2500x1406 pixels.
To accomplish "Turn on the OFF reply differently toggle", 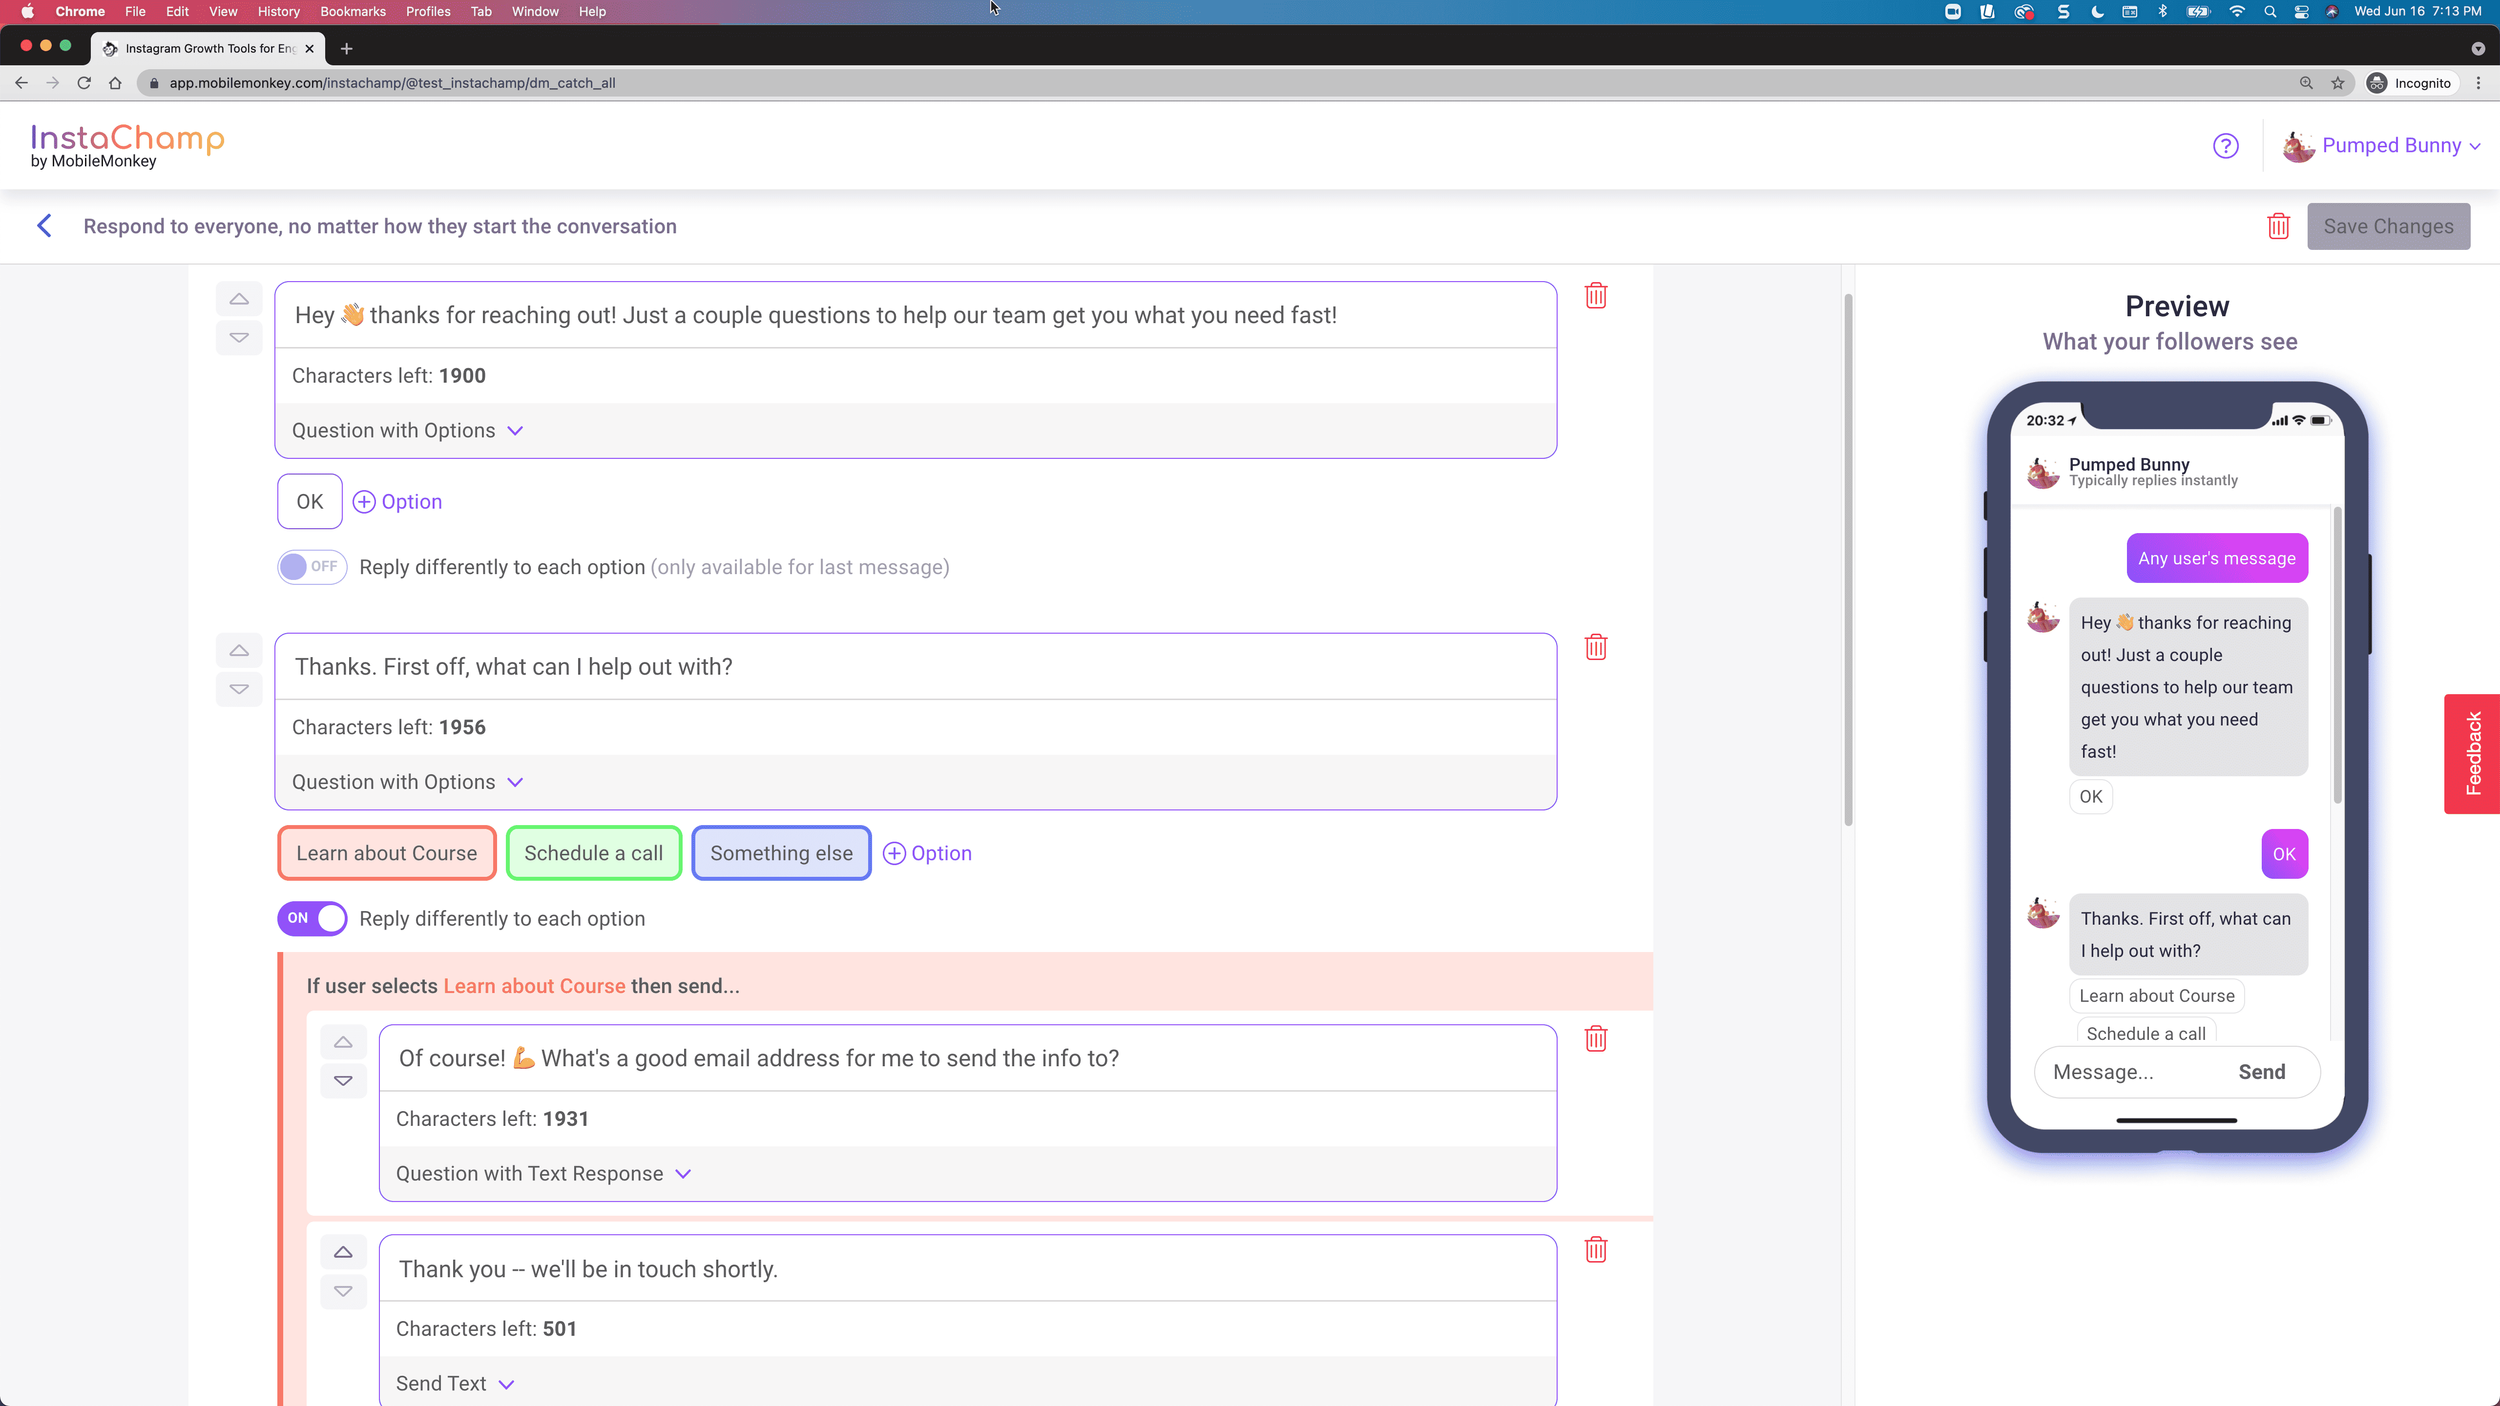I will click(312, 567).
